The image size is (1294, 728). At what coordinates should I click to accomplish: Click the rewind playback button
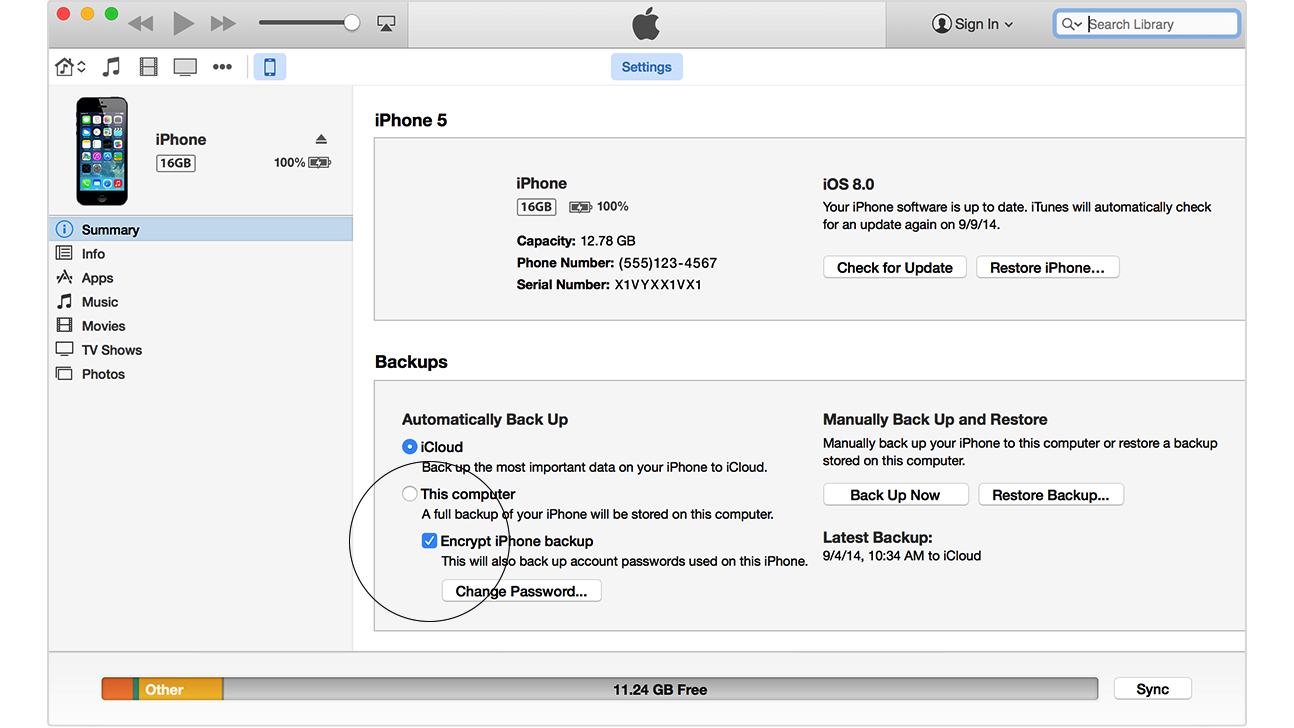[141, 23]
